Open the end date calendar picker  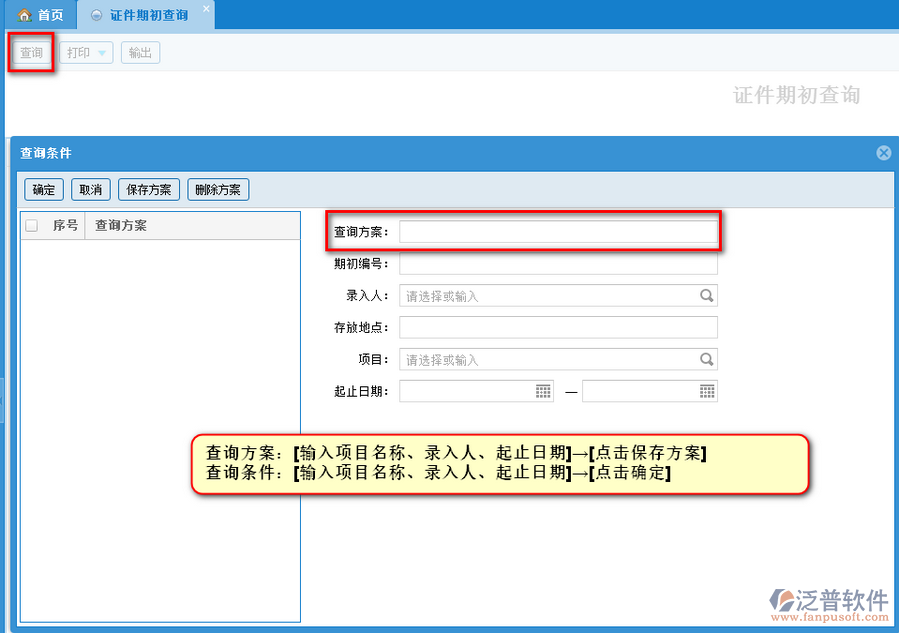(x=707, y=392)
